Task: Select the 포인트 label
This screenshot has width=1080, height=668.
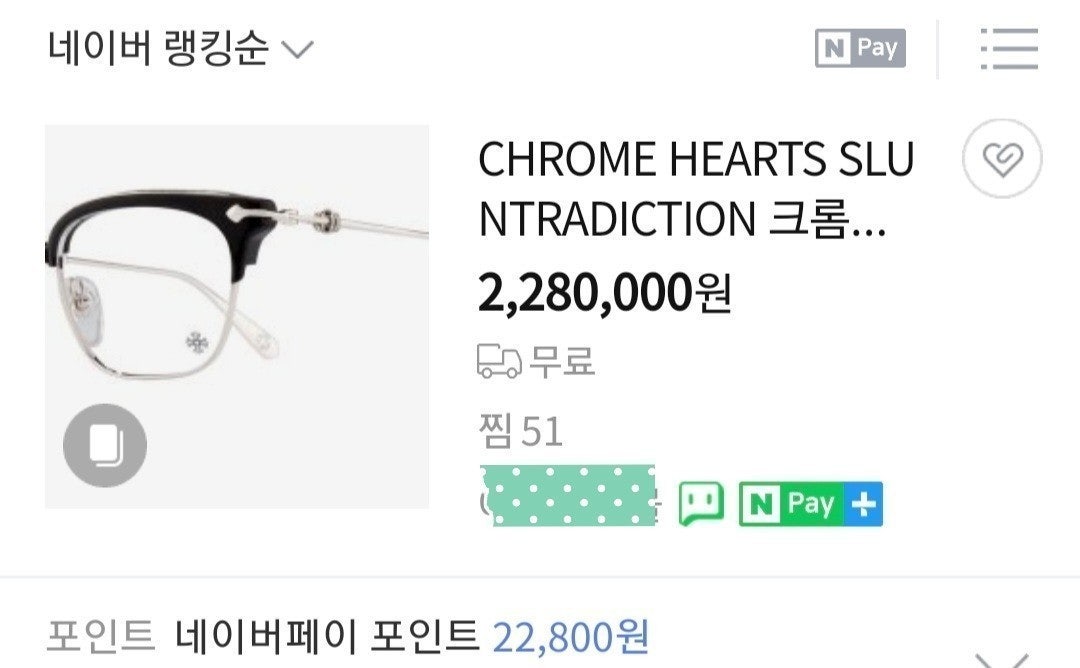Action: [100, 635]
